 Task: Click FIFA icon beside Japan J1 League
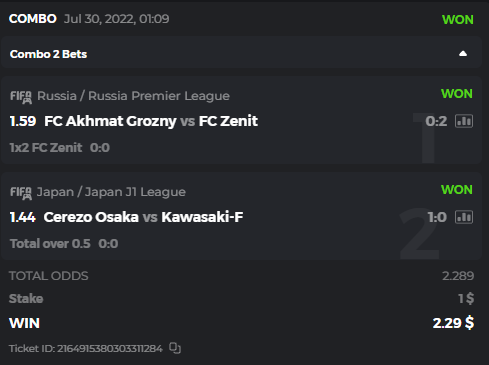tap(21, 193)
